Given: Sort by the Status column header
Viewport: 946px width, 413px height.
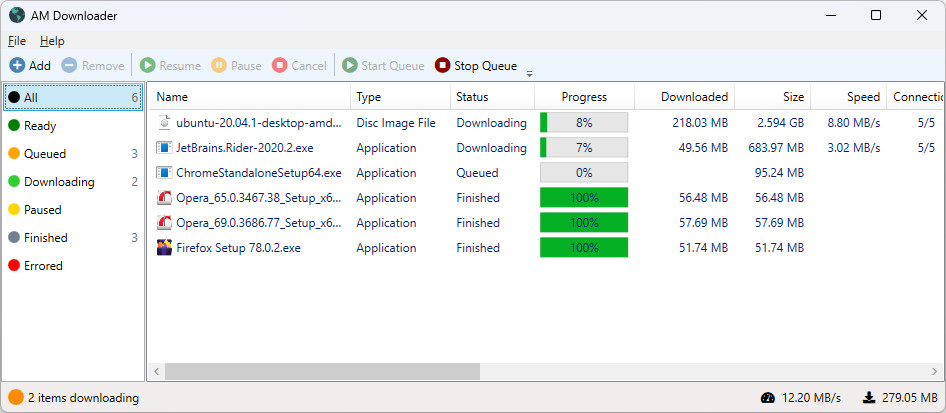Looking at the screenshot, I should (492, 96).
